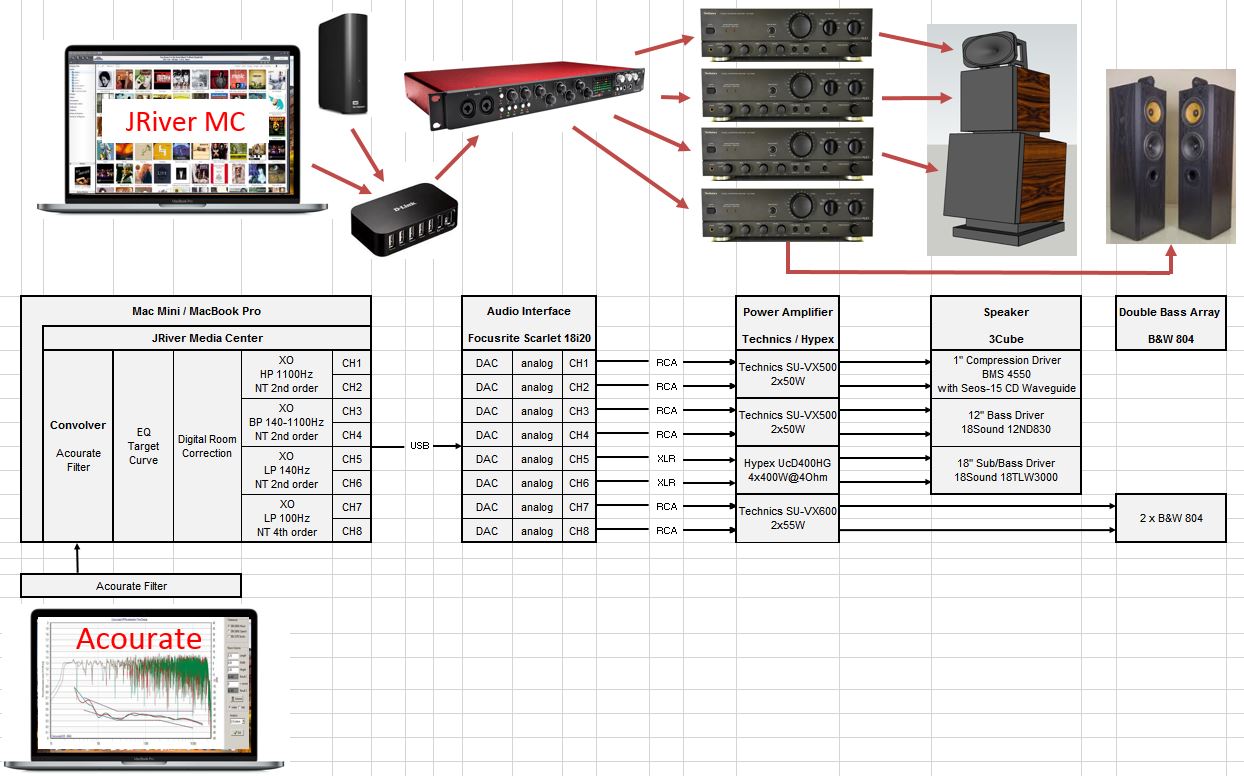
Task: Click the analog cell in the interface CH3 row
Action: click(x=537, y=410)
